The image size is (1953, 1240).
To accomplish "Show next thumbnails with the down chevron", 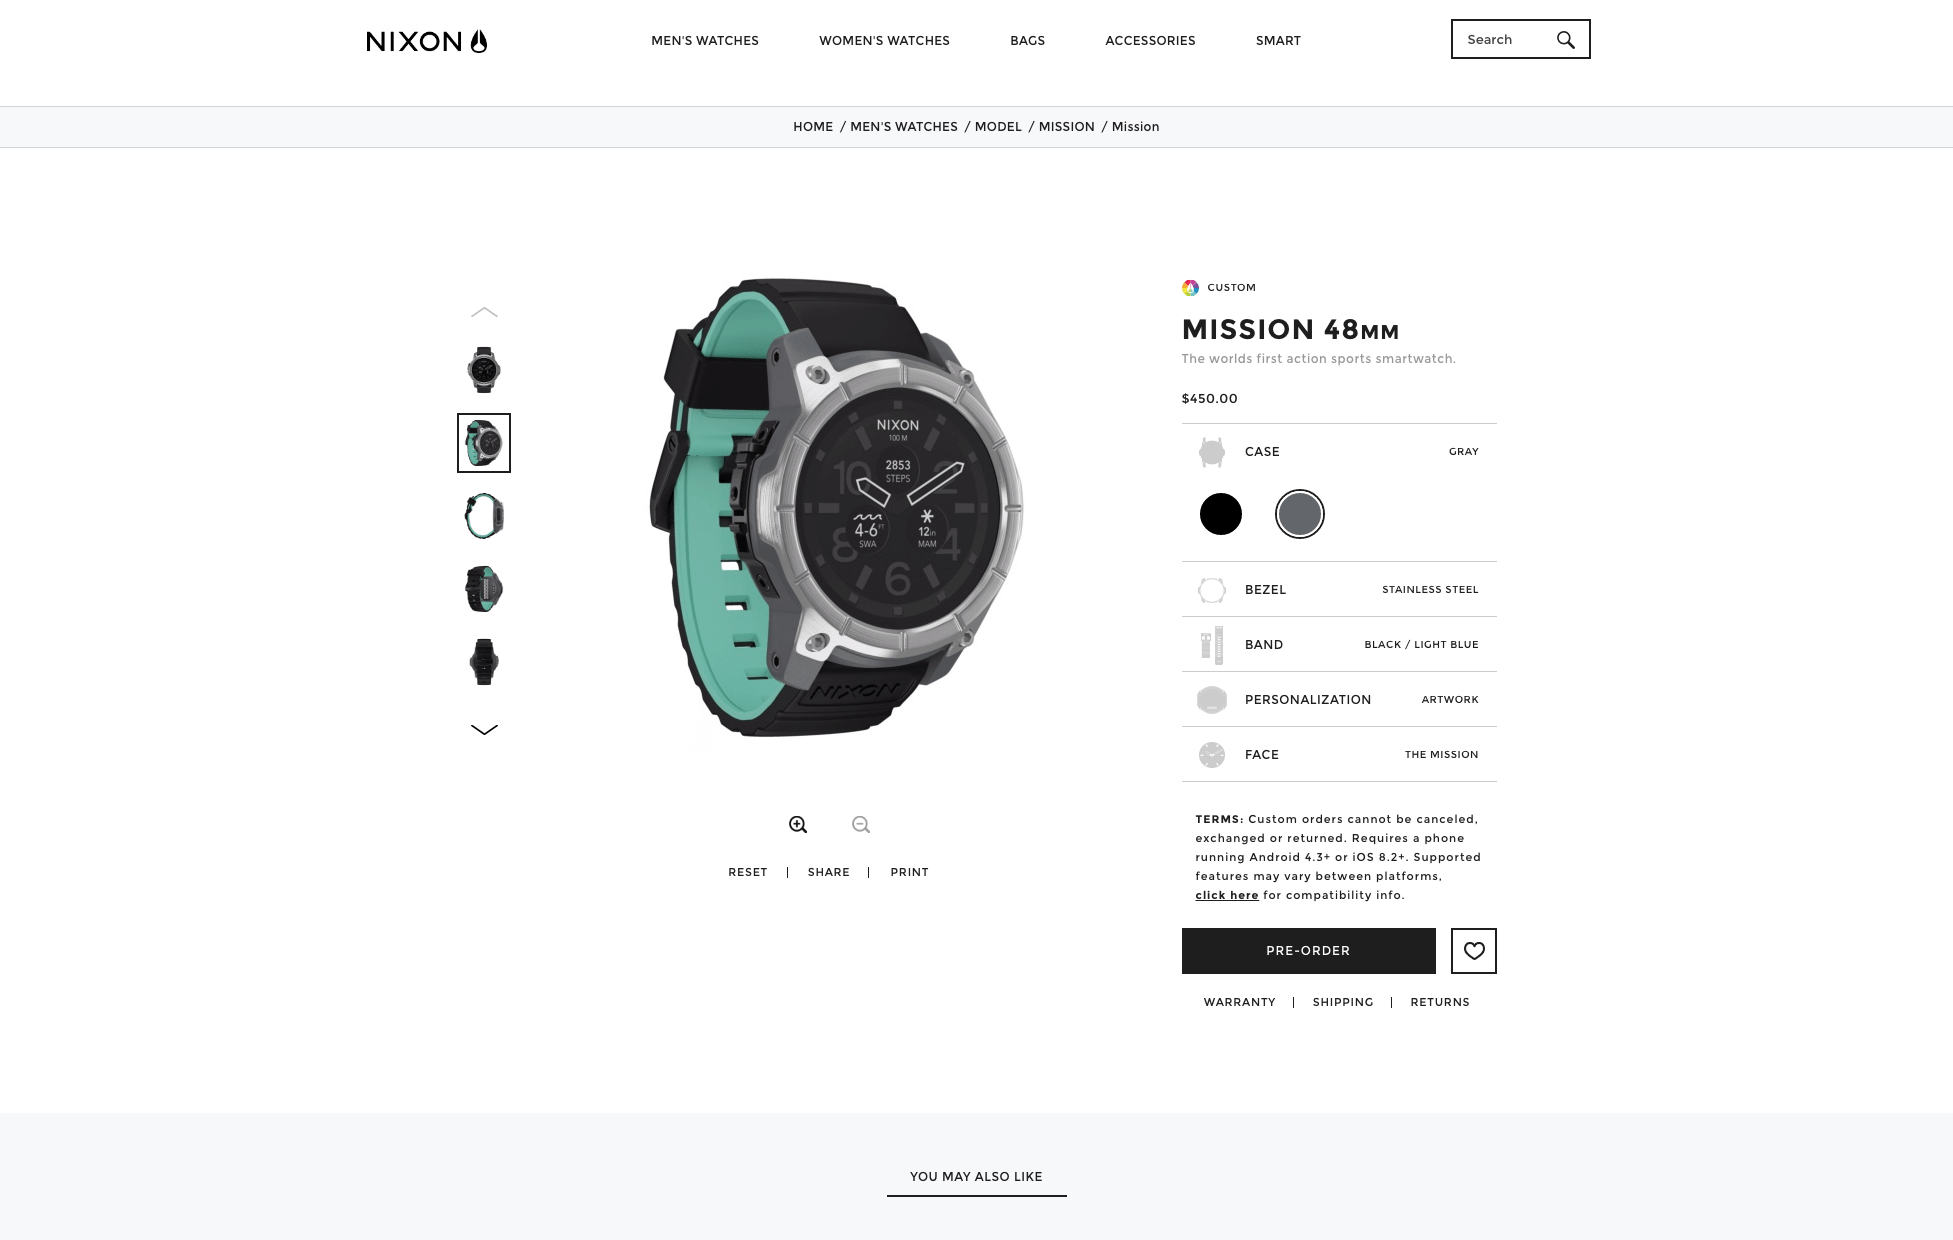I will pos(484,730).
